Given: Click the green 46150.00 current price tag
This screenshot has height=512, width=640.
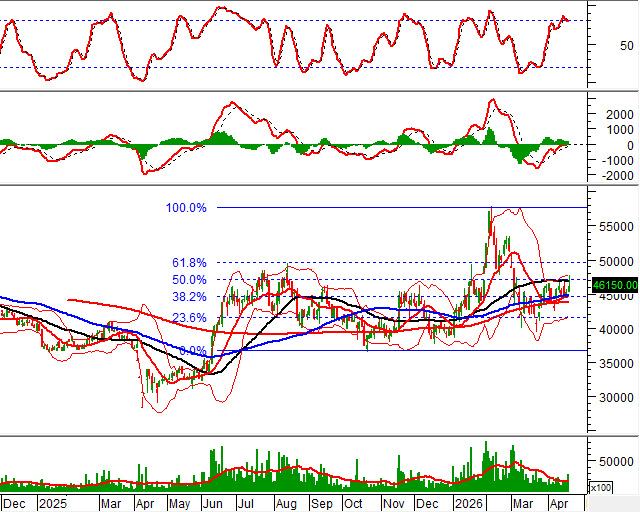Looking at the screenshot, I should [615, 285].
